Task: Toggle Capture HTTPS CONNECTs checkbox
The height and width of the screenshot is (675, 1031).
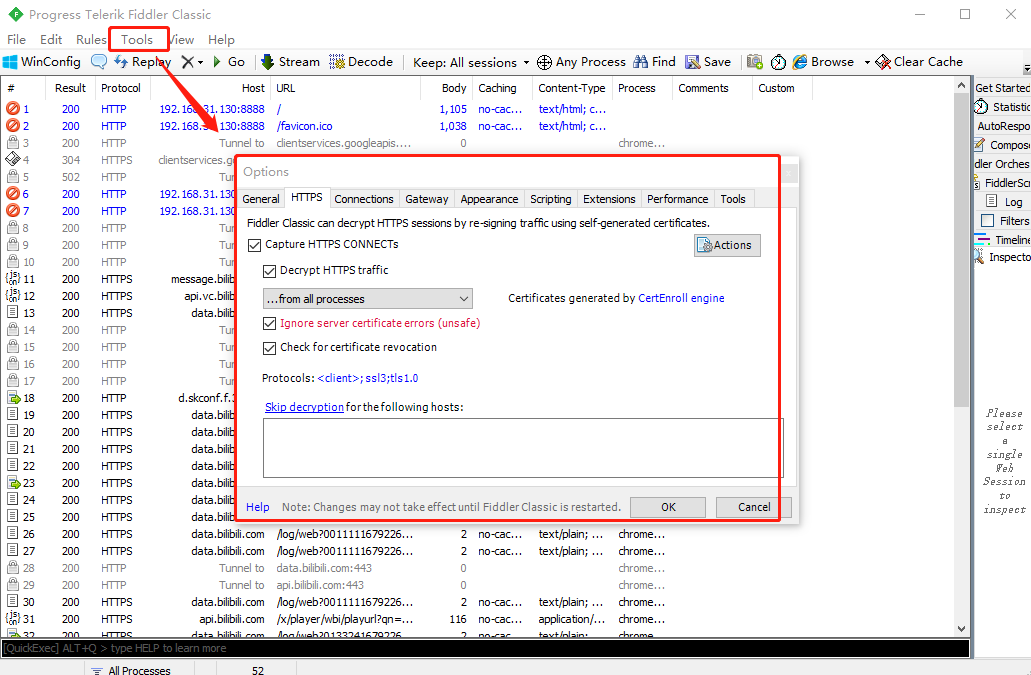Action: (254, 245)
